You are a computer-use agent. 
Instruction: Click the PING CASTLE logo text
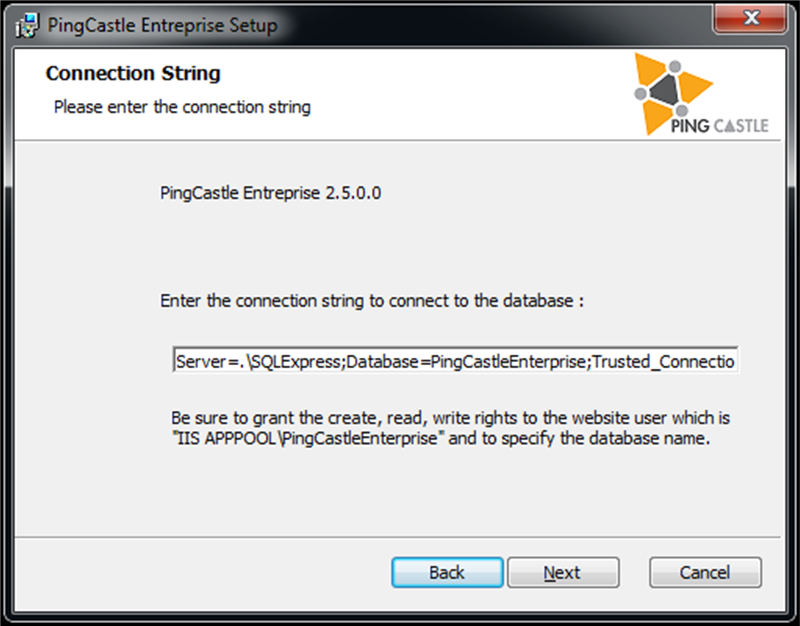(719, 126)
